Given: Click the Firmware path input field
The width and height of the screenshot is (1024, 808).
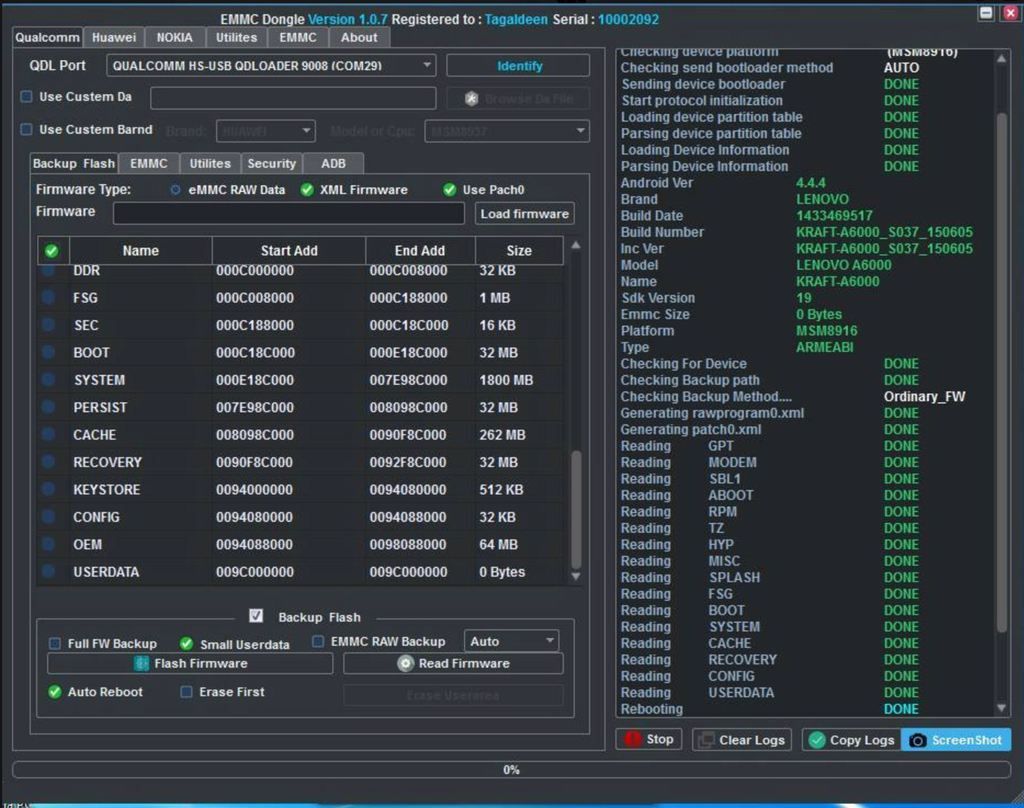Looking at the screenshot, I should pos(288,213).
